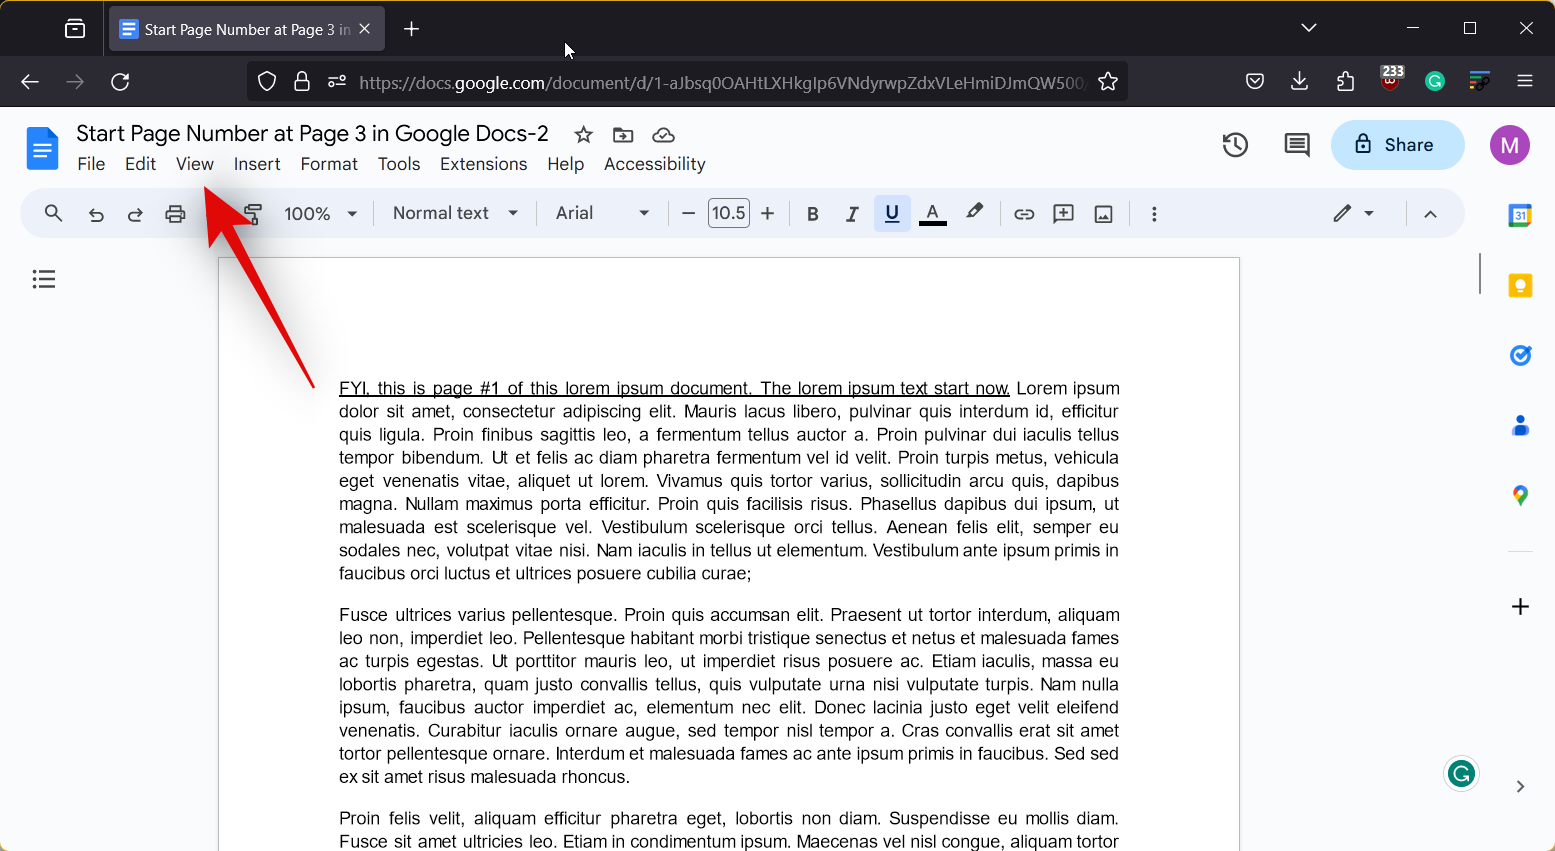
Task: Turn off underline formatting
Action: 892,214
